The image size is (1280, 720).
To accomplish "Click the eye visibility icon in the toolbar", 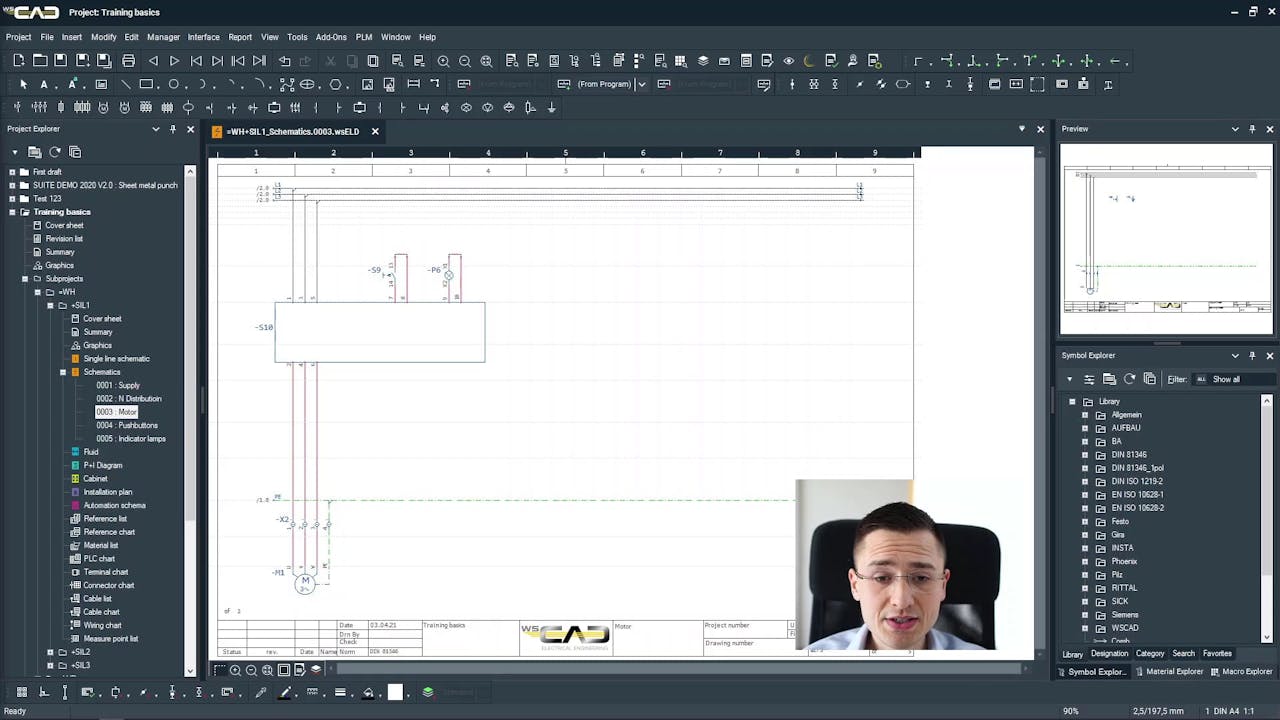I will click(789, 60).
